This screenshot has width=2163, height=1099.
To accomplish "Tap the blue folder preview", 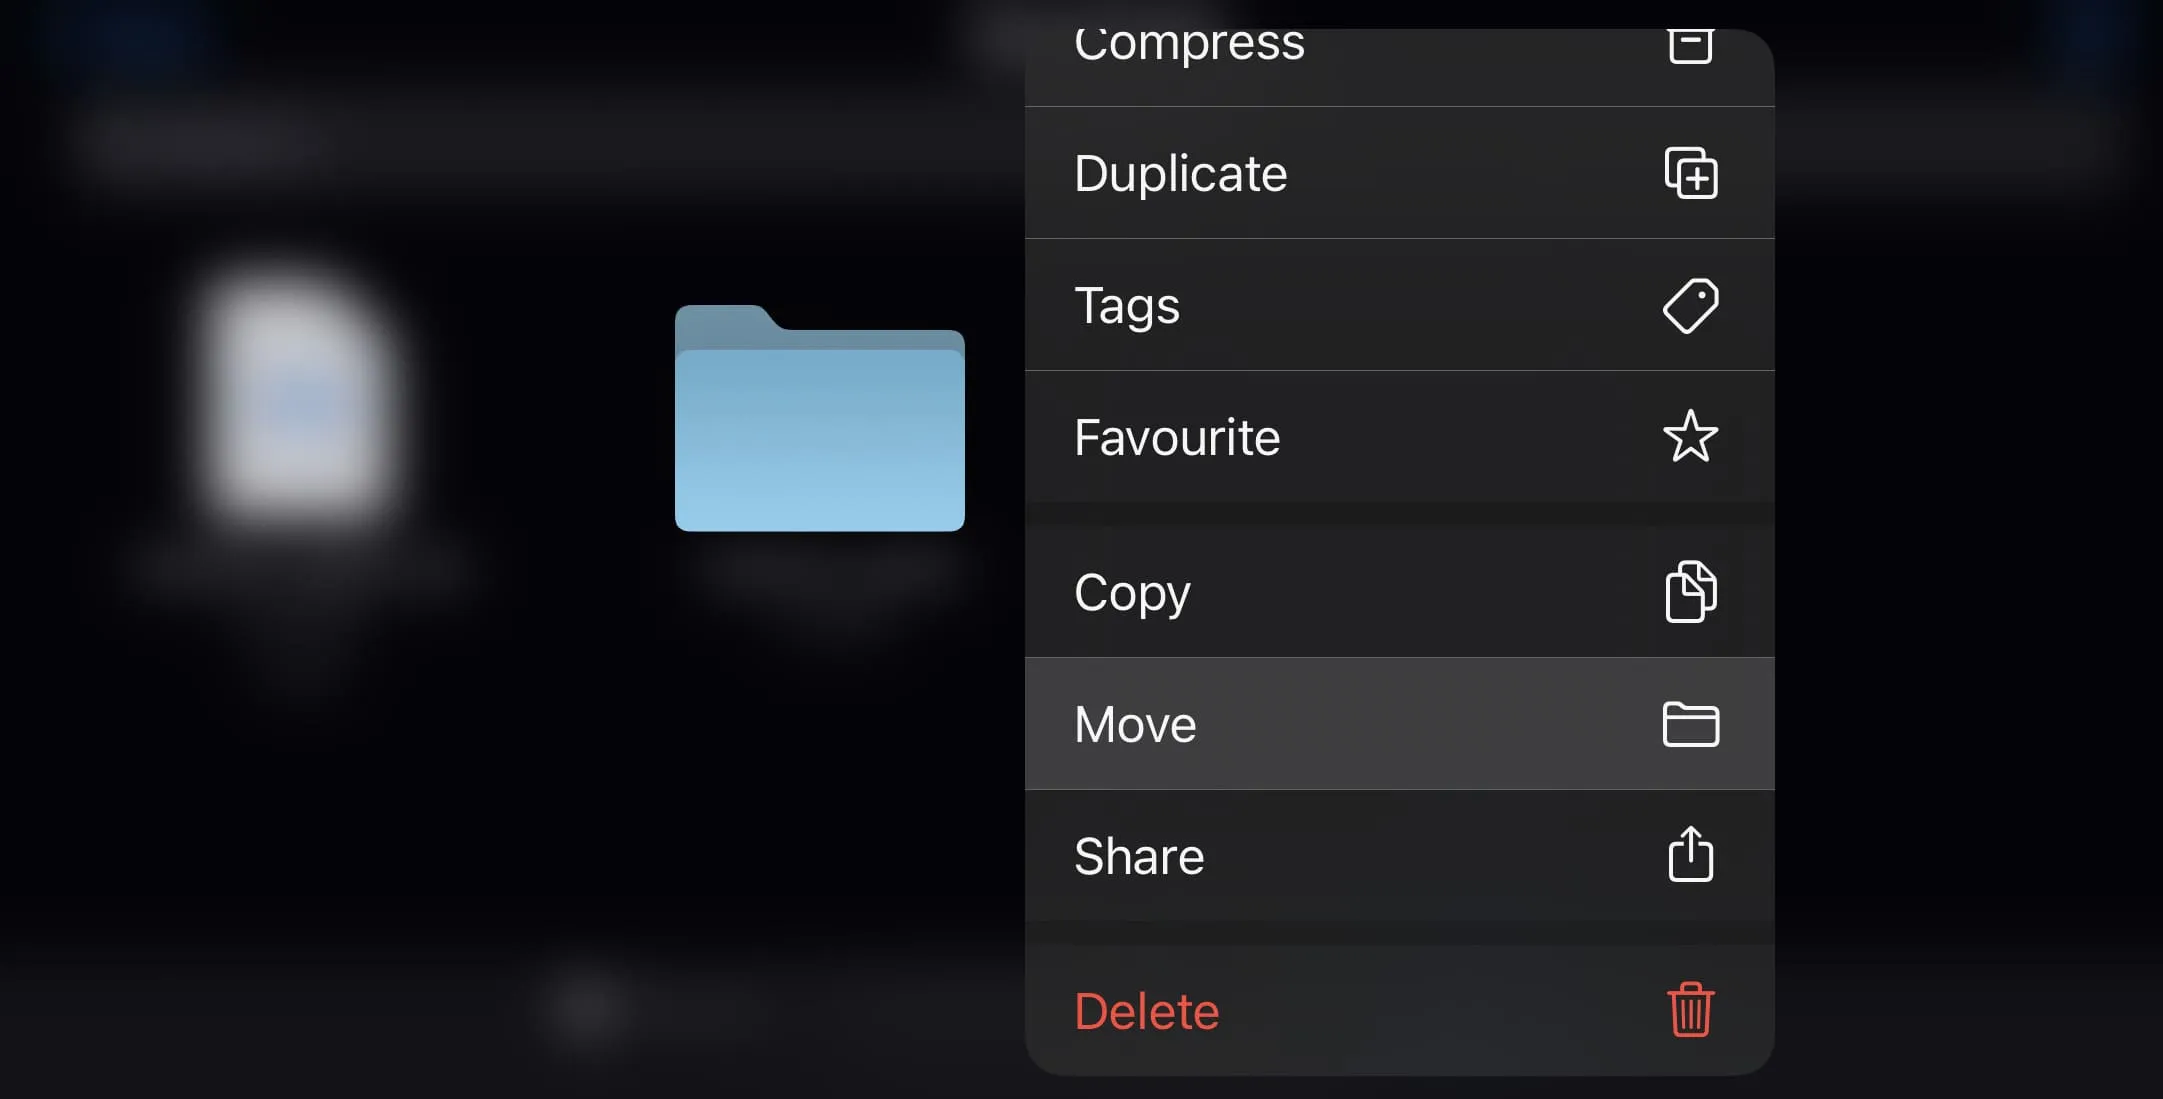I will 819,418.
